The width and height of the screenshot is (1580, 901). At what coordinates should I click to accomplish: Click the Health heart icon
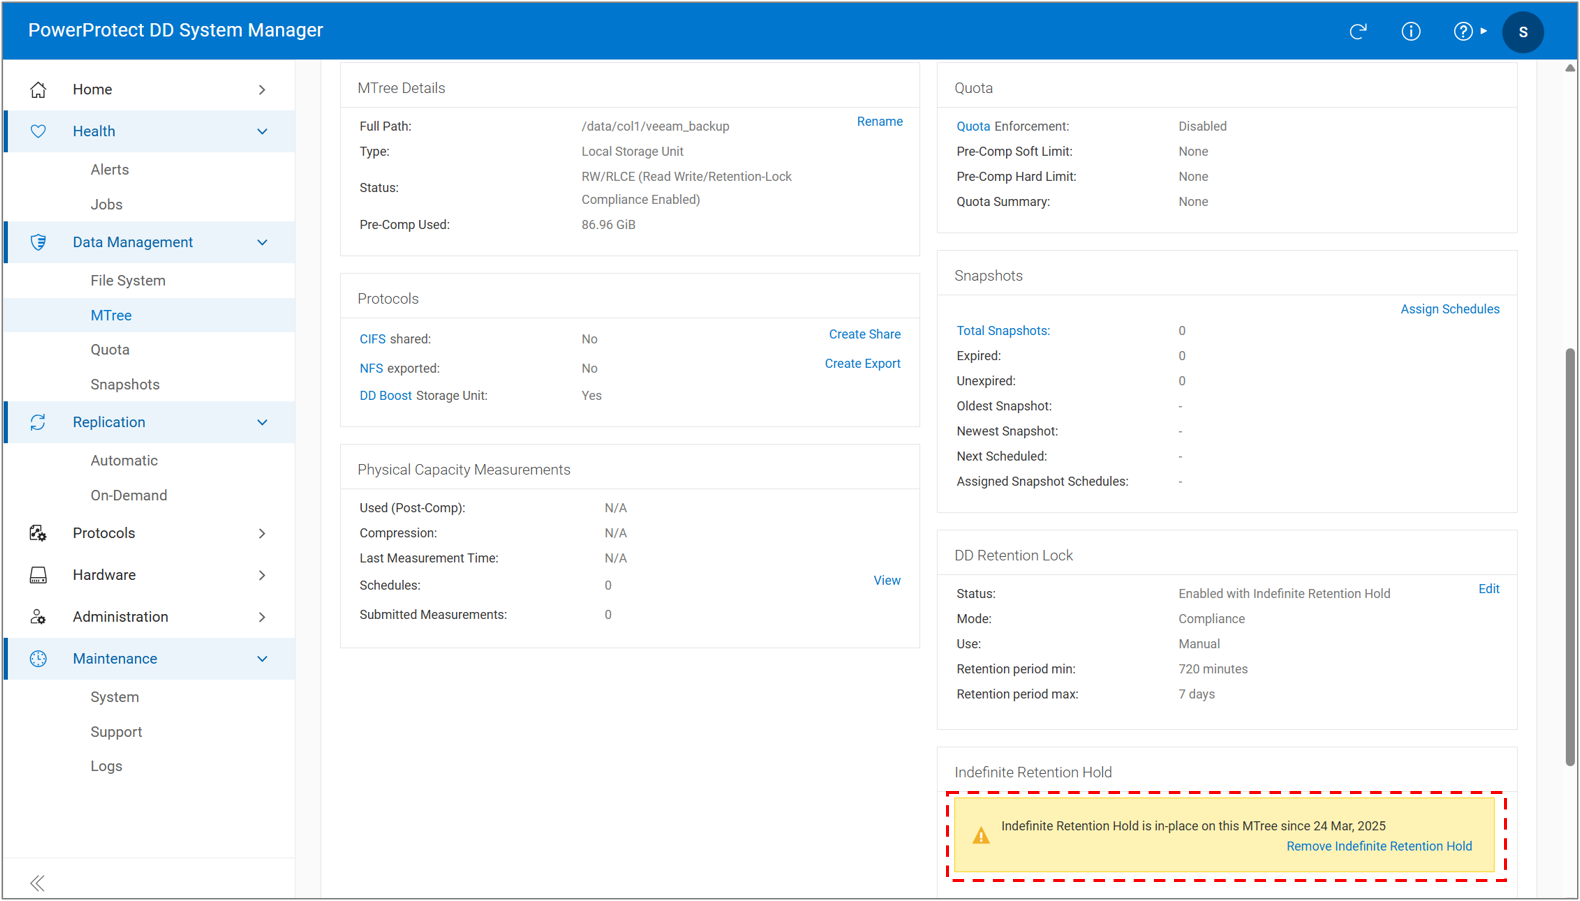38,131
